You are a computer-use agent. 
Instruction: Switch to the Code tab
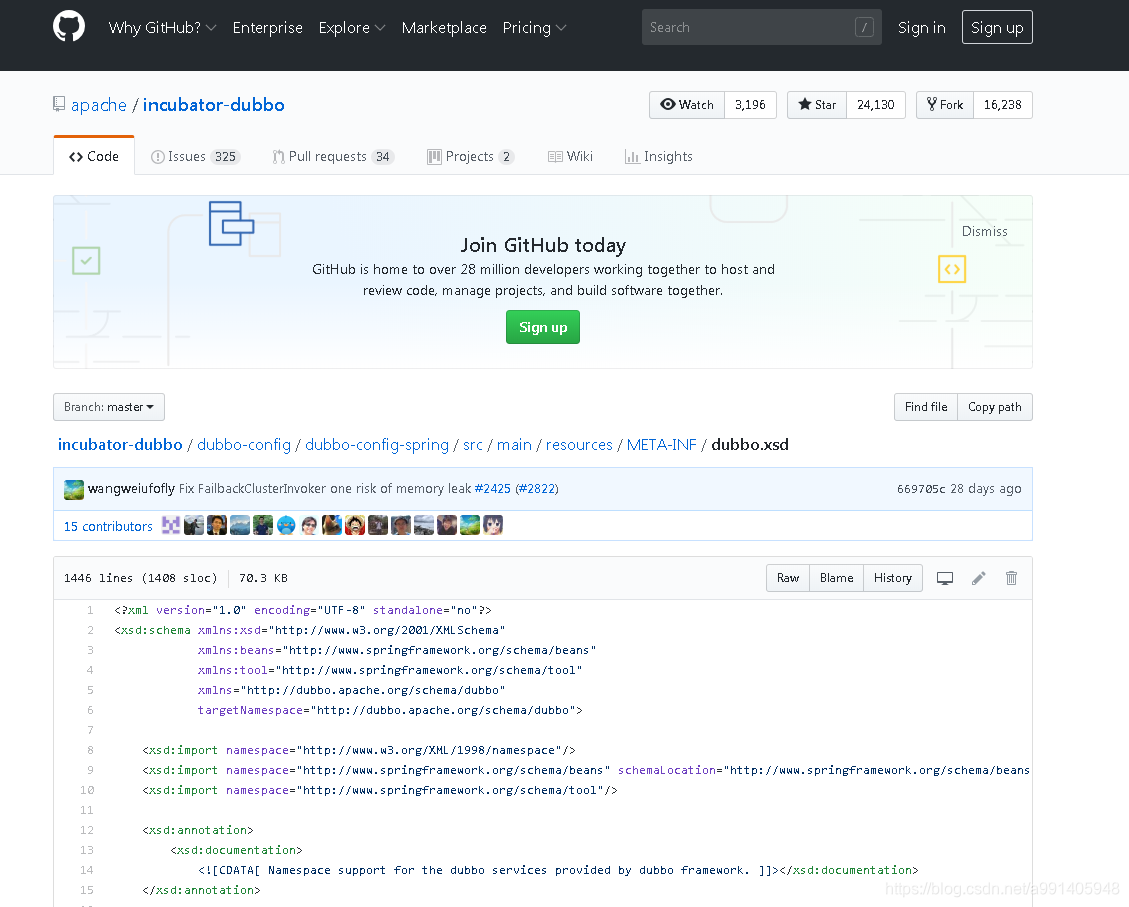(x=94, y=156)
